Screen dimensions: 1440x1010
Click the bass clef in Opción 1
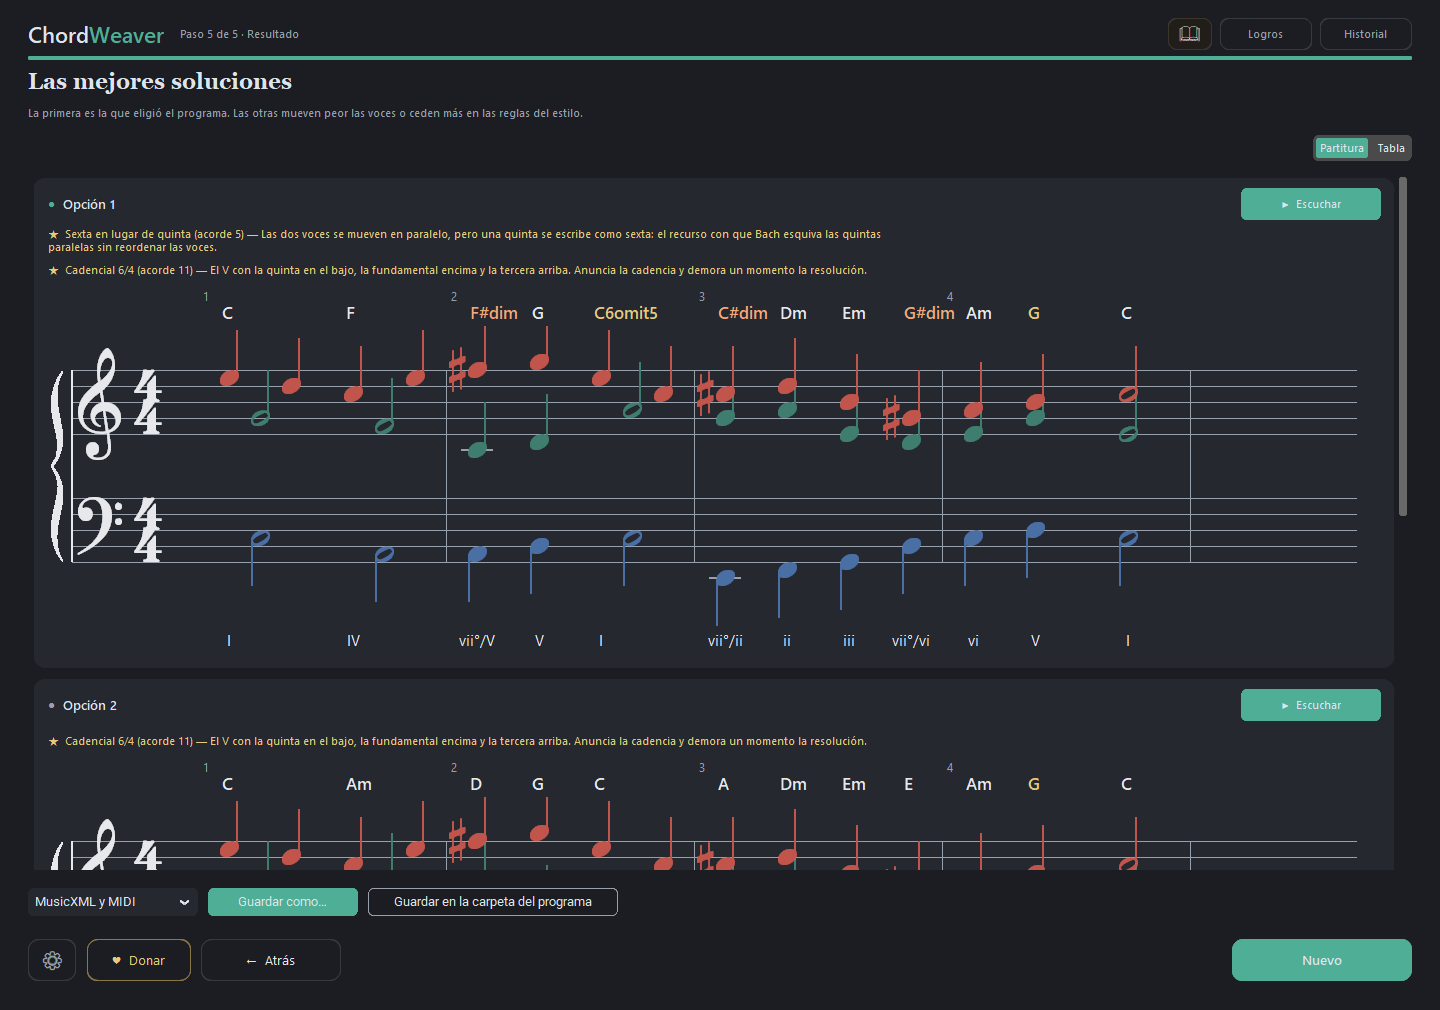coord(99,525)
